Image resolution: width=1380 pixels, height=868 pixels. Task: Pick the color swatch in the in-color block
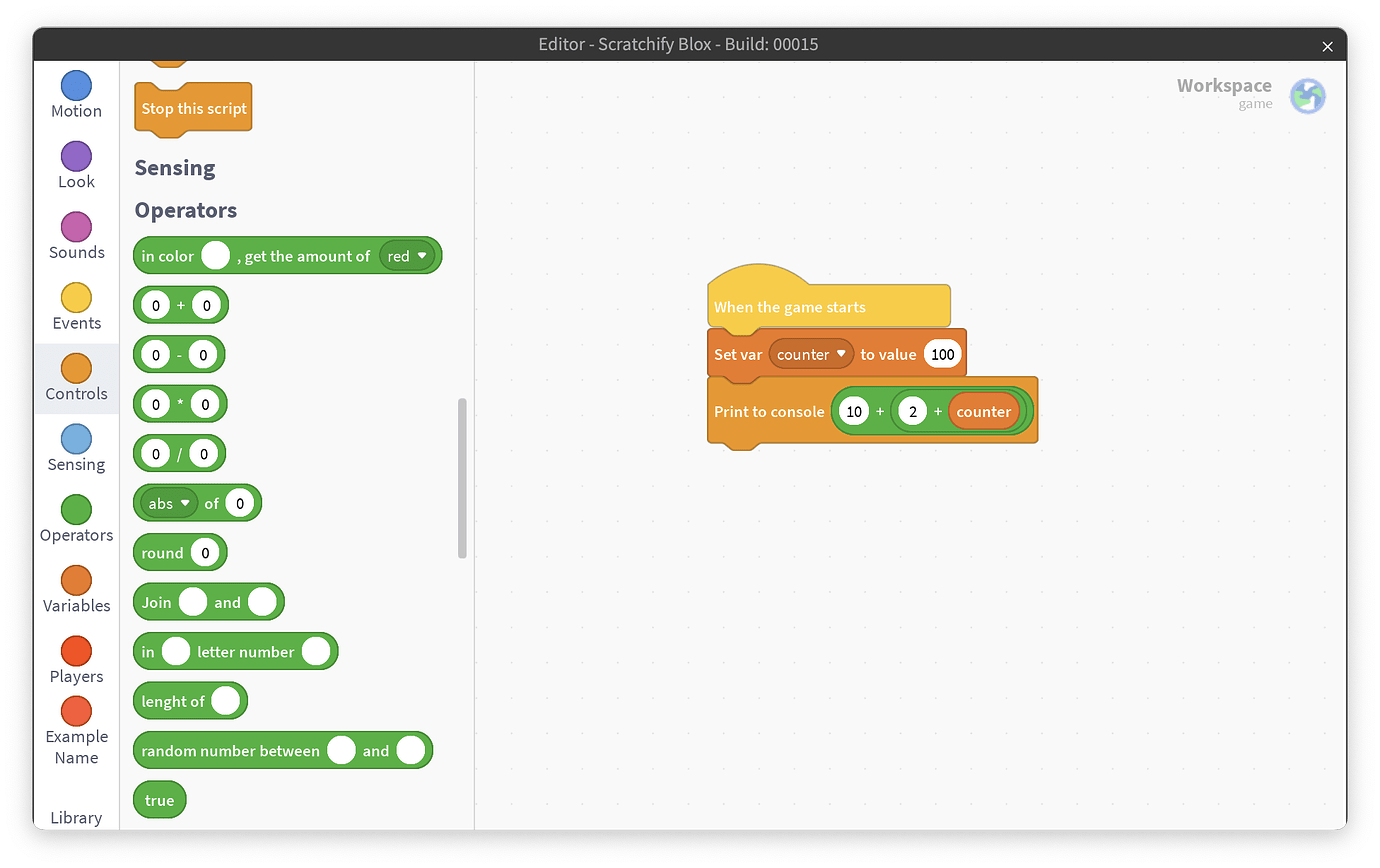click(x=216, y=255)
